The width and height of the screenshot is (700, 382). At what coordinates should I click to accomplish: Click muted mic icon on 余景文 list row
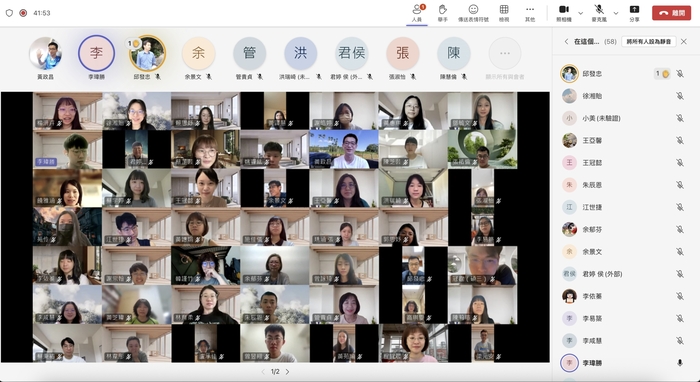pyautogui.click(x=679, y=252)
